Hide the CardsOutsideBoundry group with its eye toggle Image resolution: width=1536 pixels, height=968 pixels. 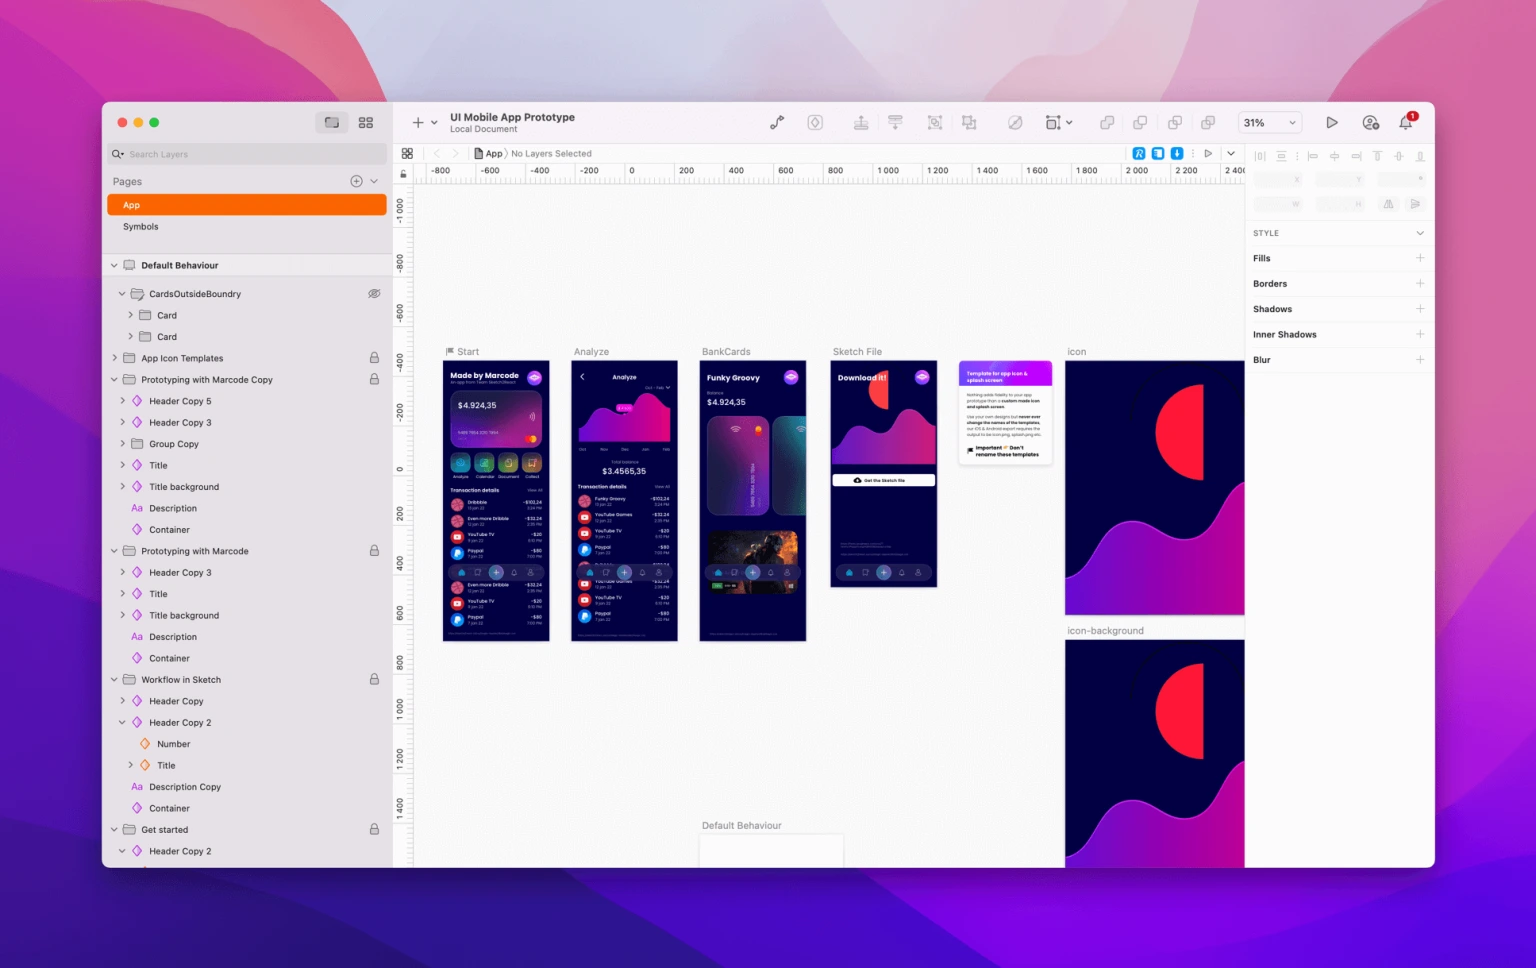point(374,293)
